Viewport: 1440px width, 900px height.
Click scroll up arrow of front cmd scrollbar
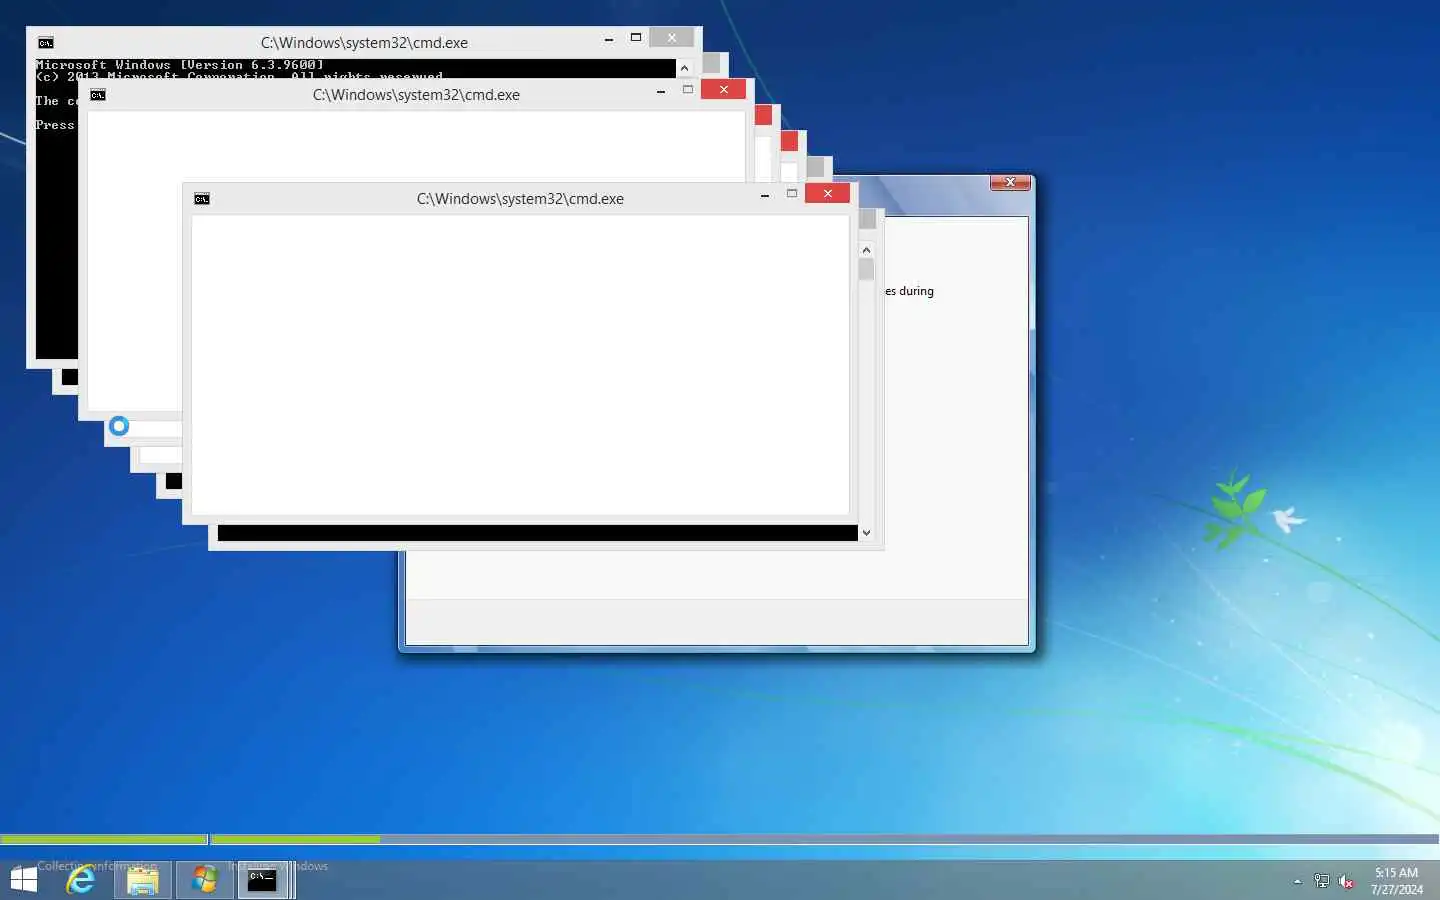click(x=866, y=249)
